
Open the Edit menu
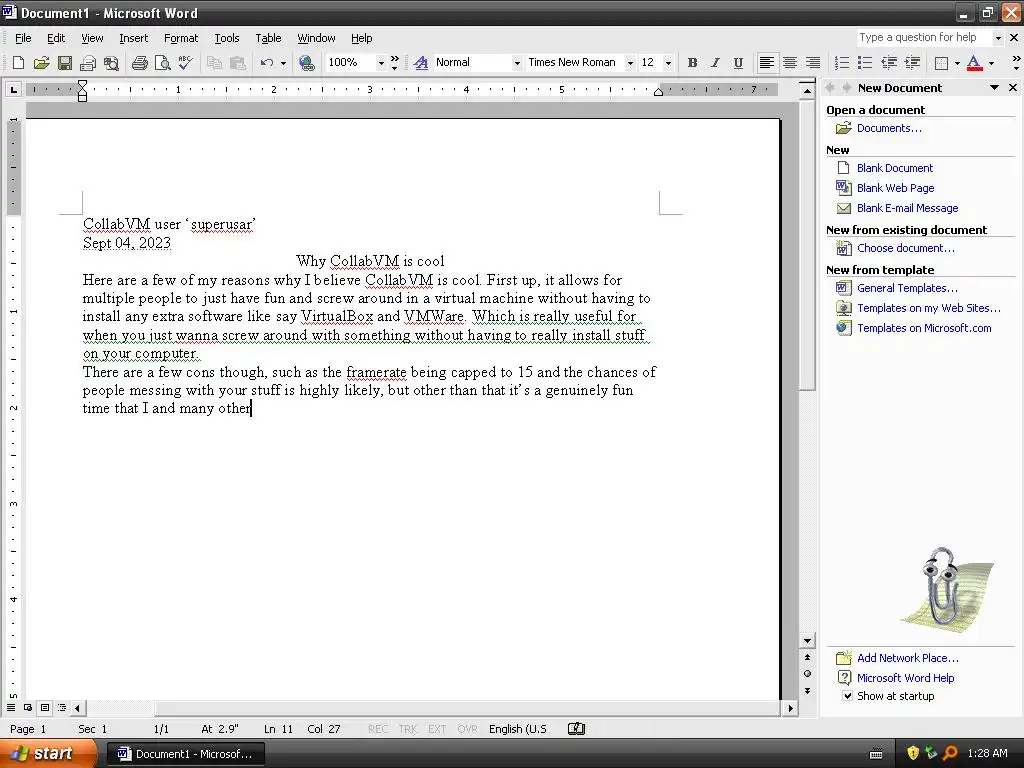pos(56,38)
